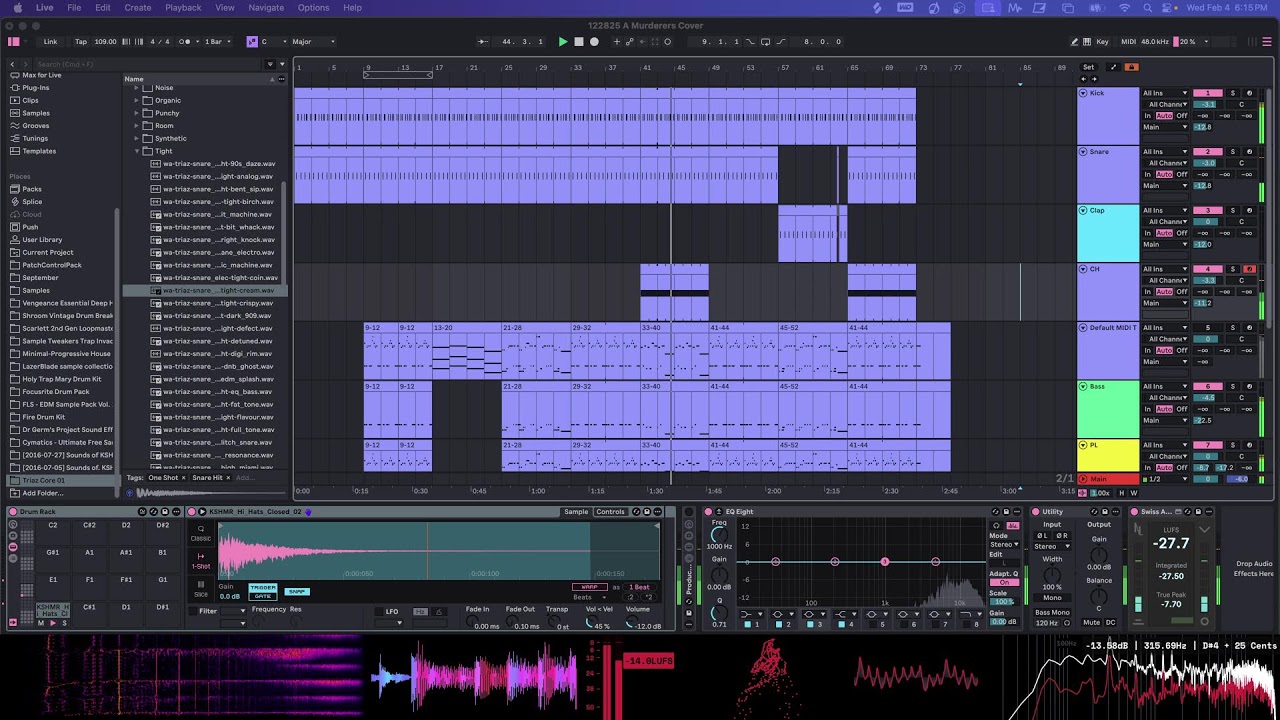Toggle Utility device activator
This screenshot has width=1280, height=720.
(1035, 512)
